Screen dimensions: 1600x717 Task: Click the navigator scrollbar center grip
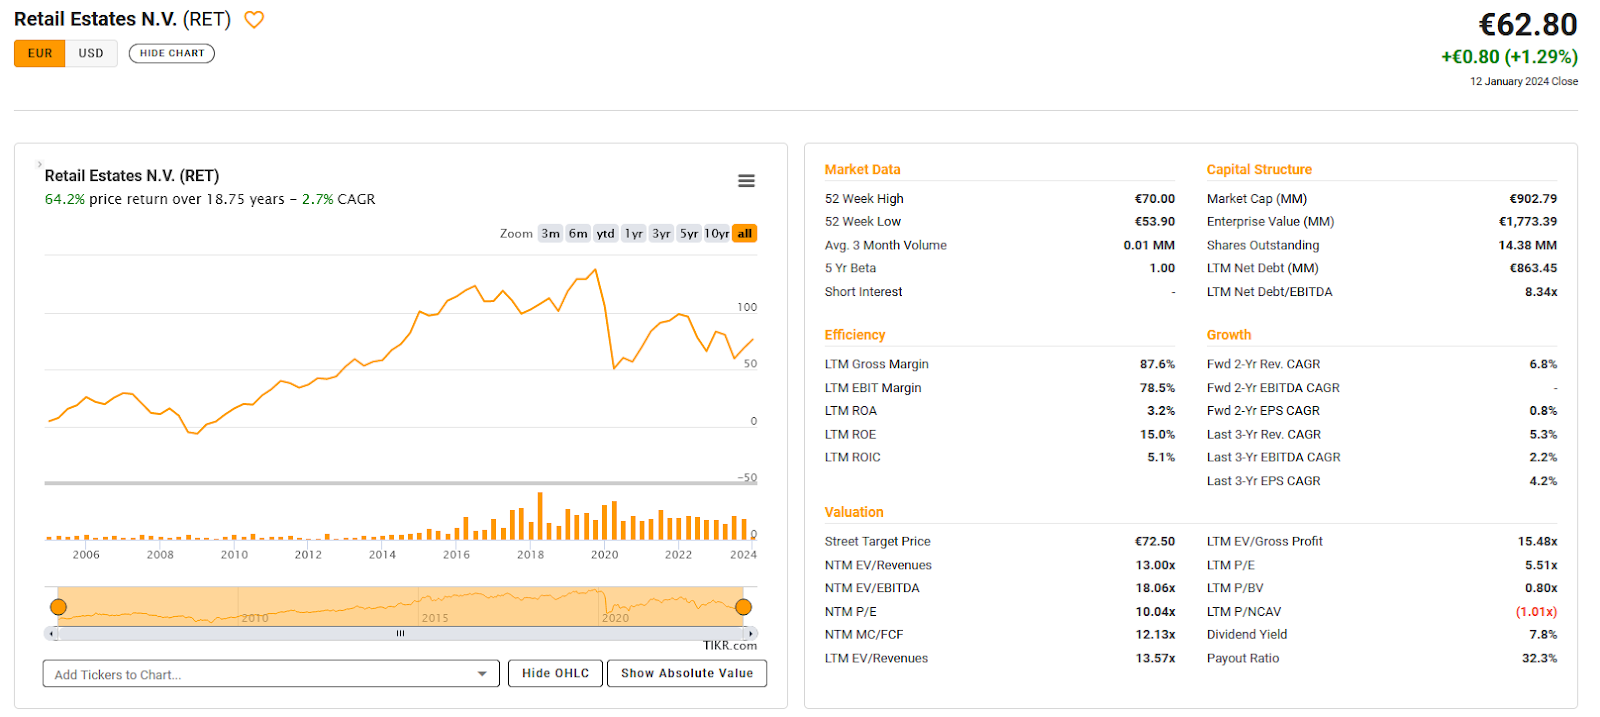[400, 633]
